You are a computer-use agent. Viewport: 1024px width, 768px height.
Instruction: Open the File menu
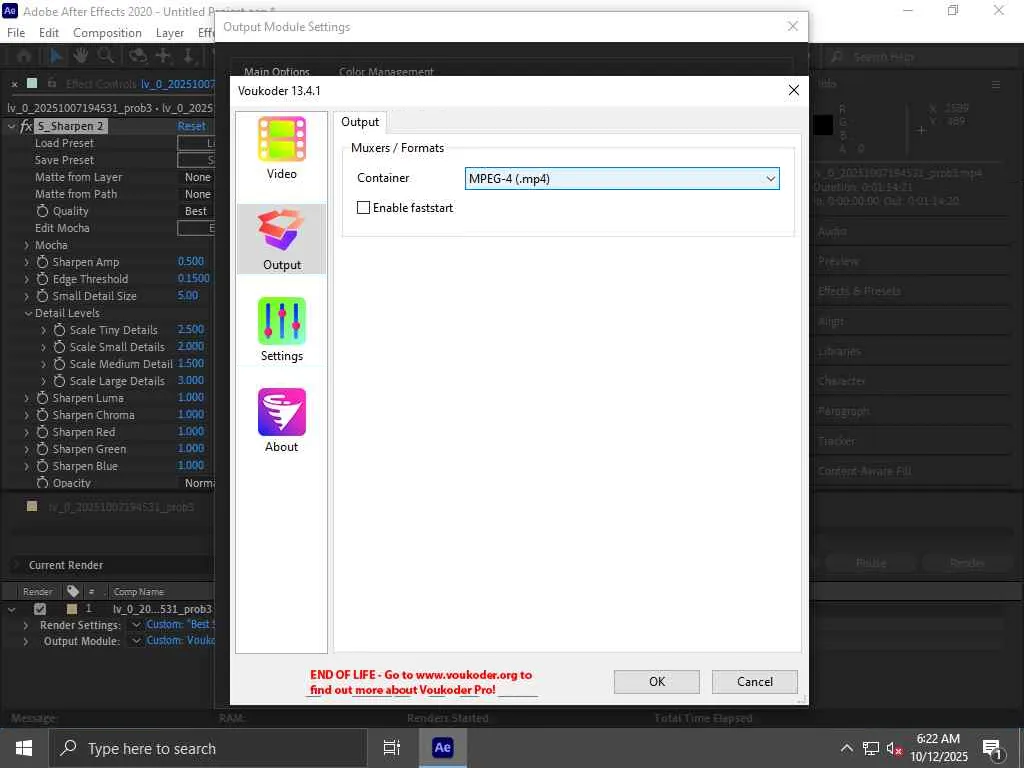click(x=16, y=33)
